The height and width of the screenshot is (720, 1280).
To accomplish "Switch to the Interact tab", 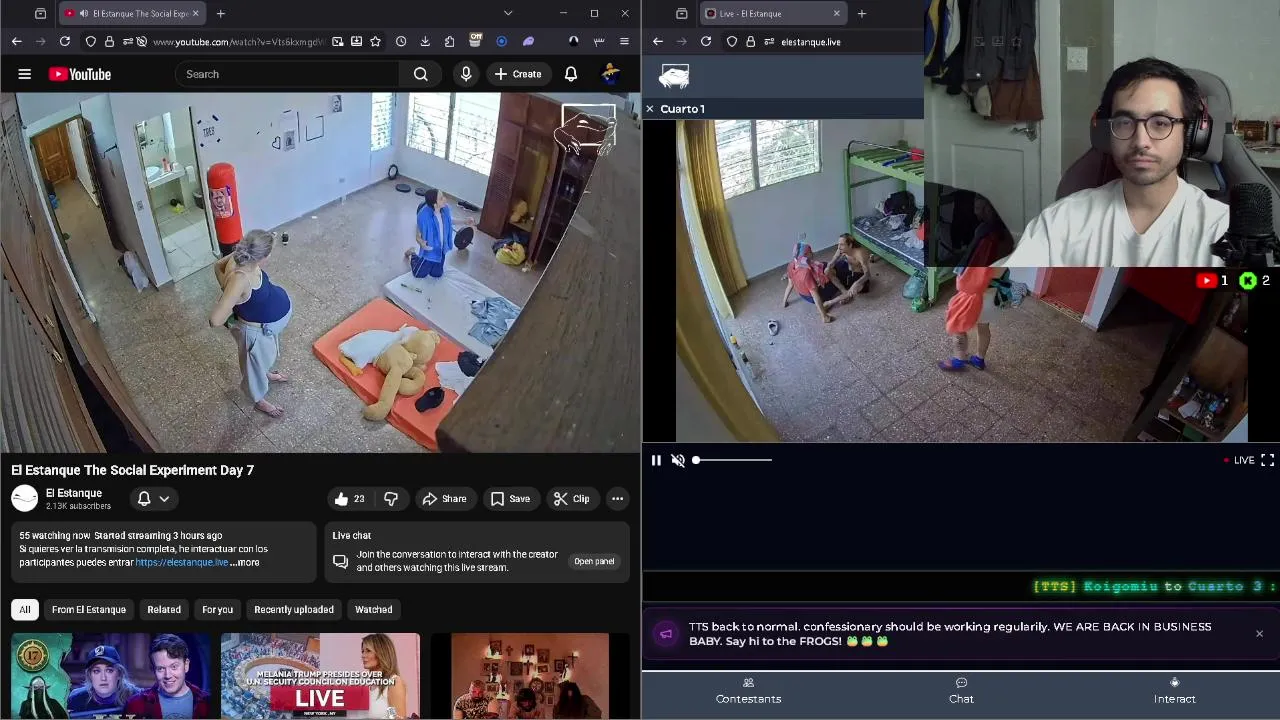I will (1175, 691).
